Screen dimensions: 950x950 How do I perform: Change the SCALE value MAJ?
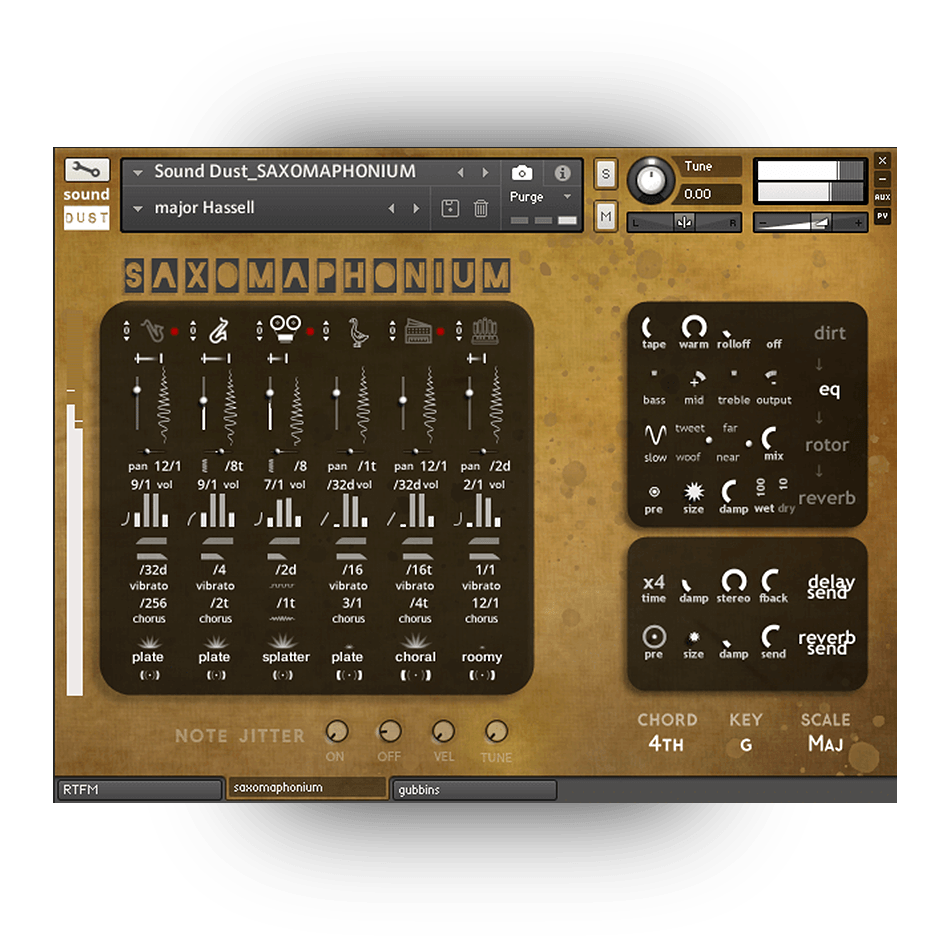coord(825,743)
